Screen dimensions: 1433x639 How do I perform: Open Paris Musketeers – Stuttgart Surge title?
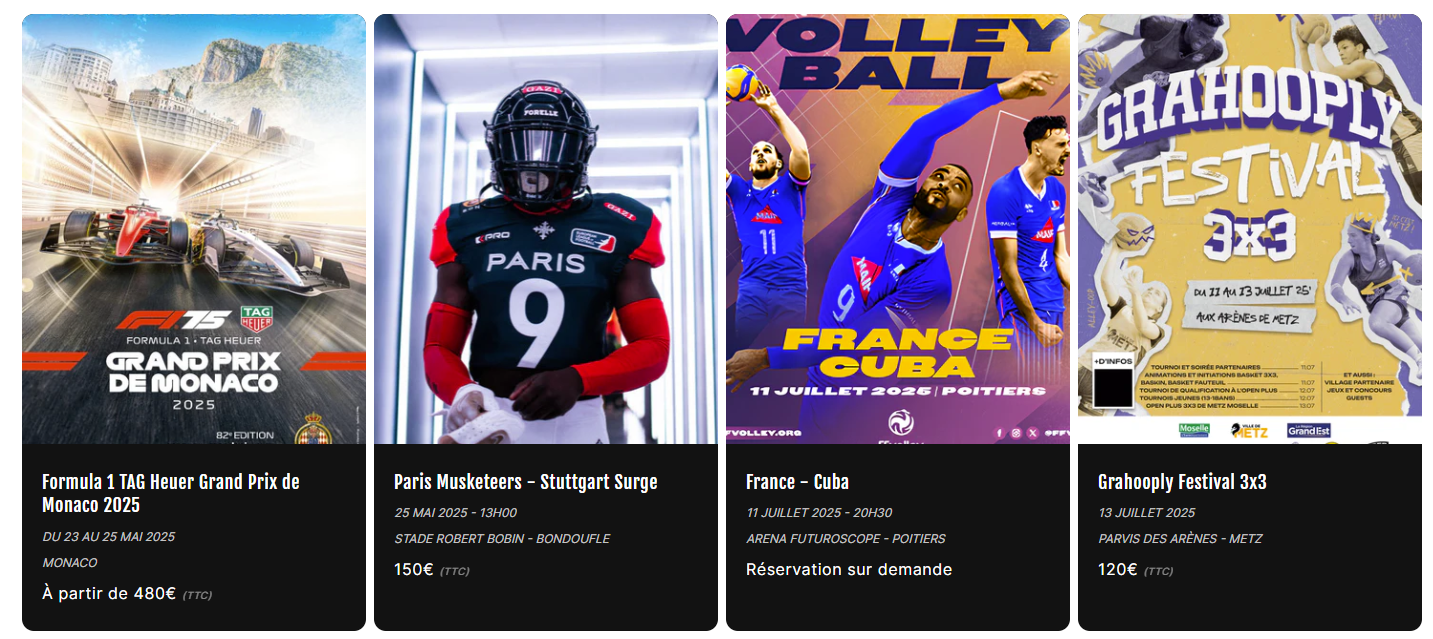pyautogui.click(x=526, y=482)
